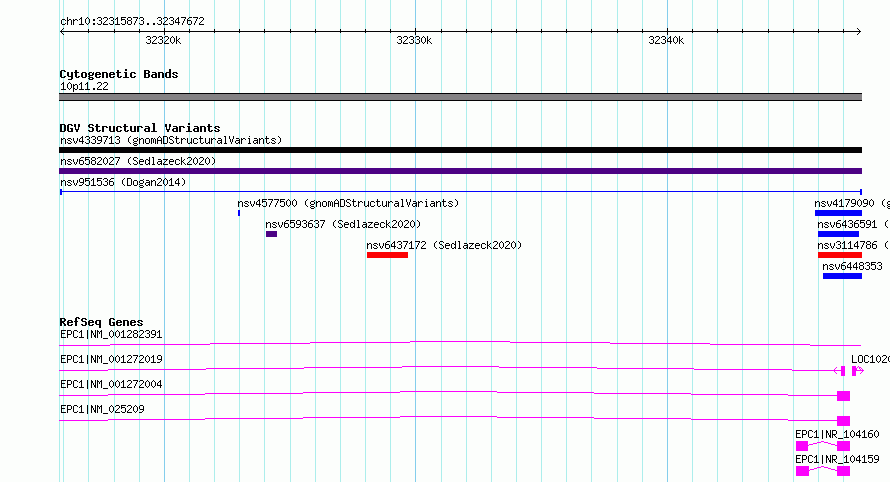Open variant label nsv6582027 (Sedlazeck2020)
This screenshot has height=482, width=890.
138,161
